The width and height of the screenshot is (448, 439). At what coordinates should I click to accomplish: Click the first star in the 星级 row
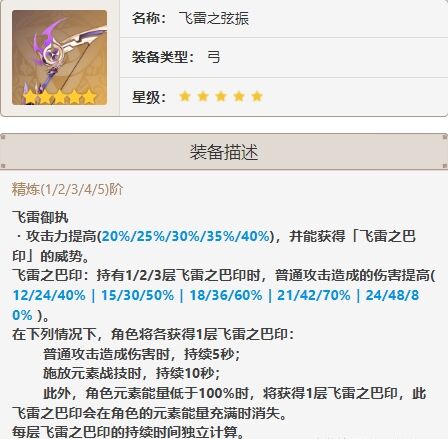tap(185, 97)
